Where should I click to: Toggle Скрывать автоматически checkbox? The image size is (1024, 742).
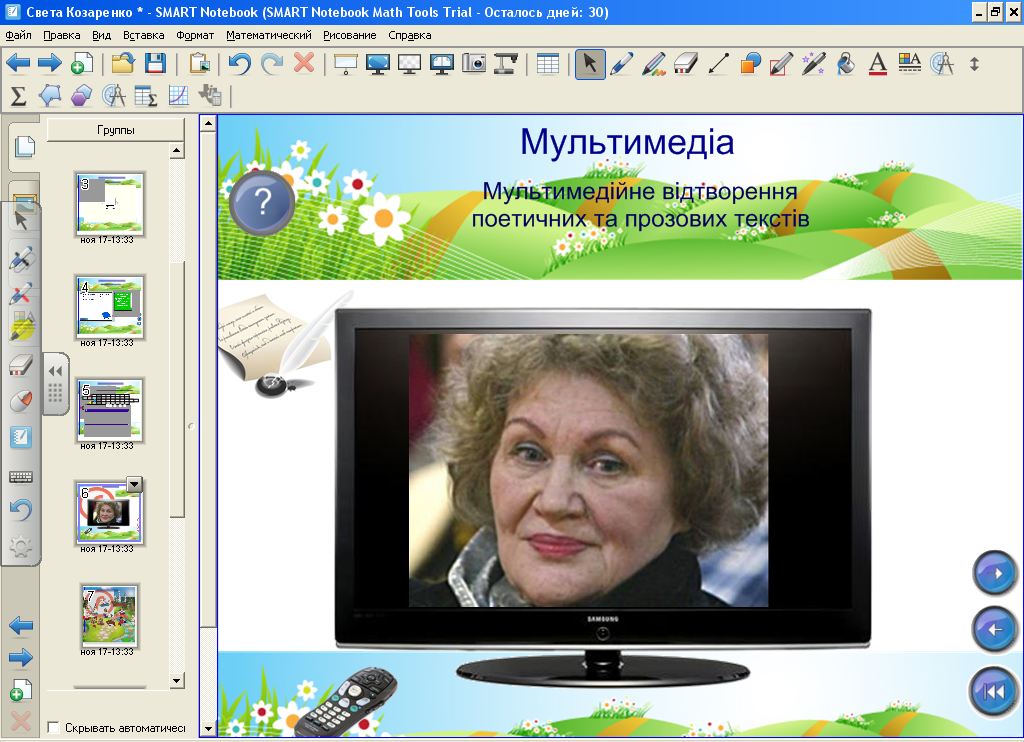click(54, 727)
